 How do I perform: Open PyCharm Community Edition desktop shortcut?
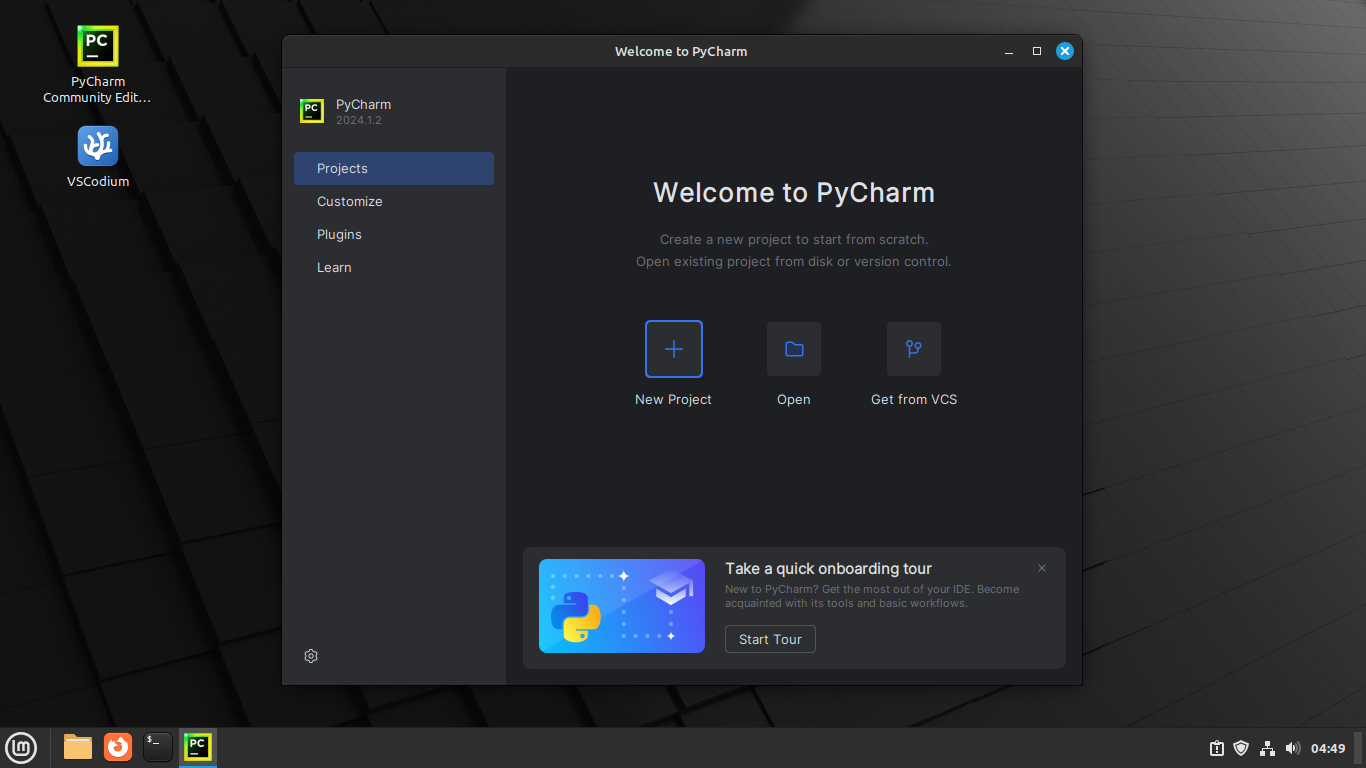(98, 65)
